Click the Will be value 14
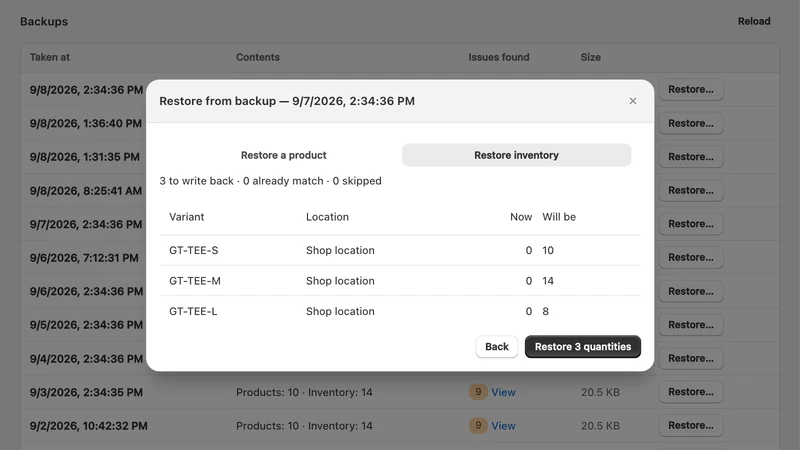Image resolution: width=800 pixels, height=450 pixels. (548, 281)
